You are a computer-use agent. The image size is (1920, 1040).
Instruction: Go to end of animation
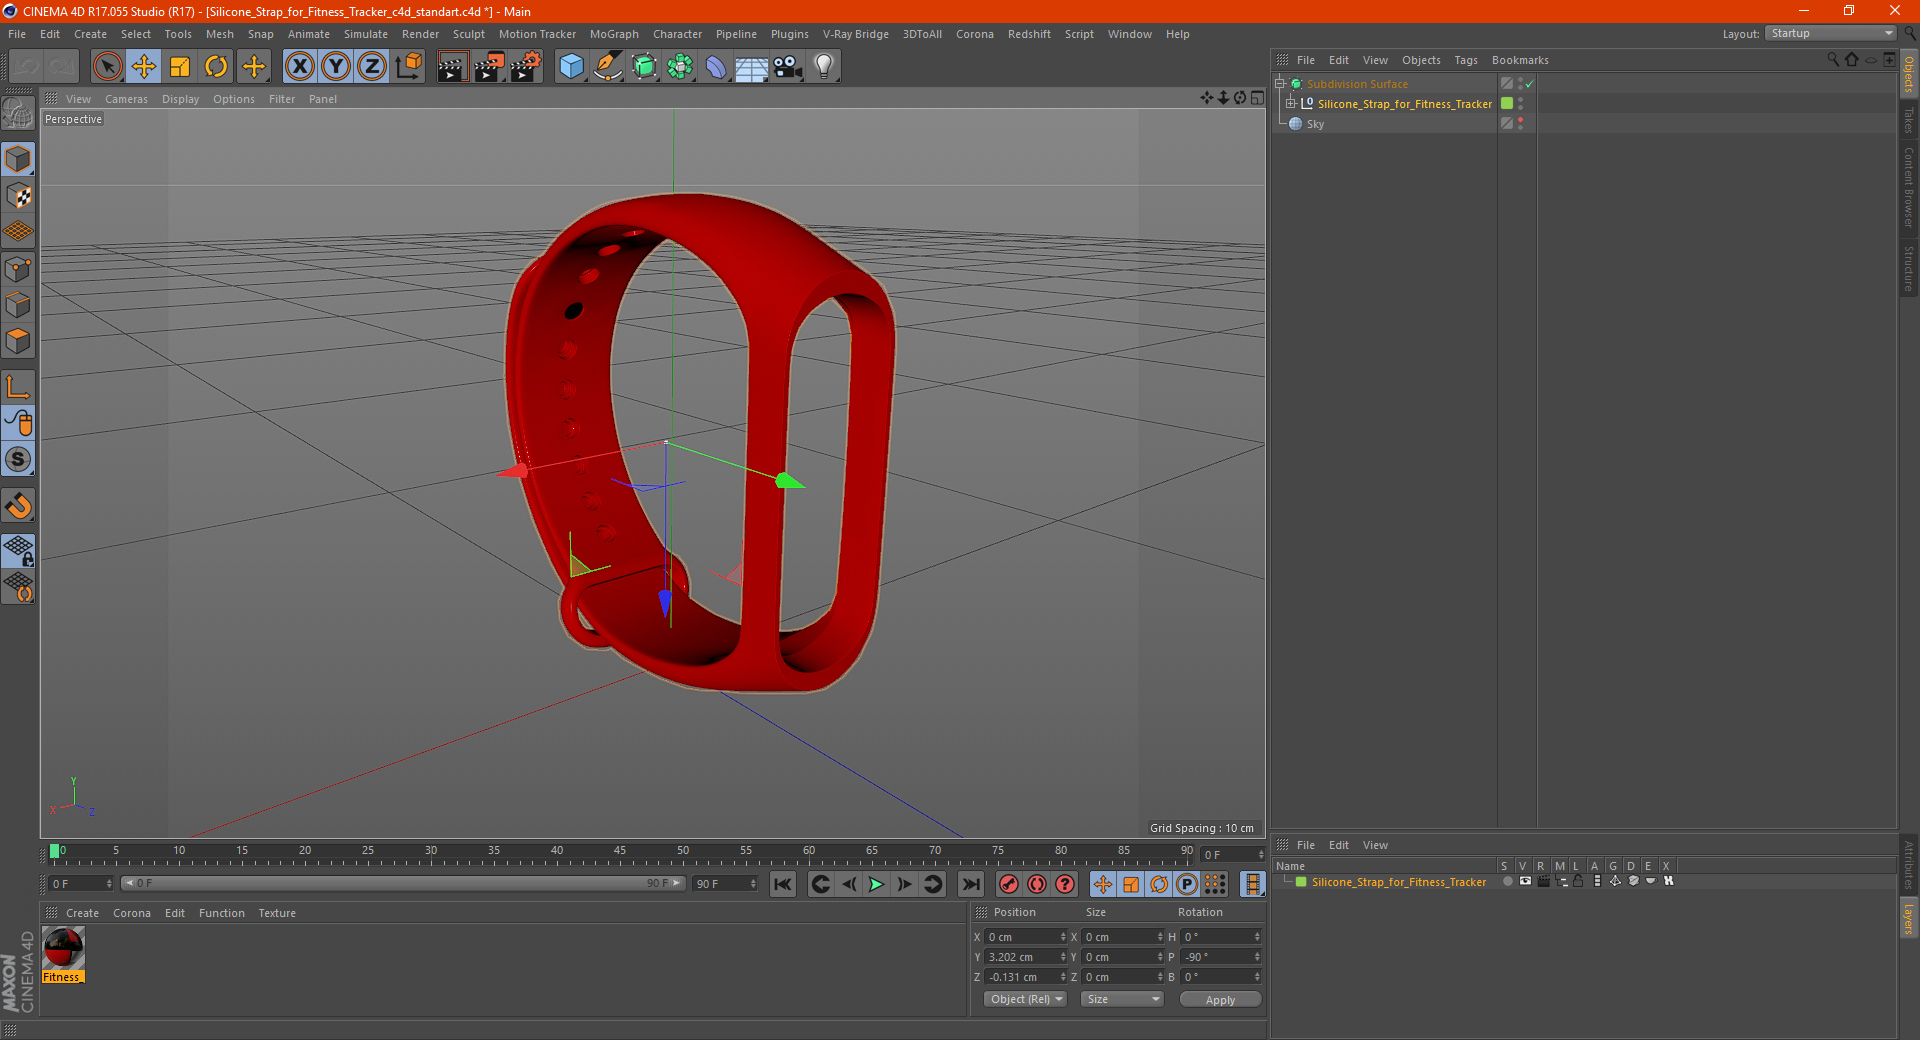point(970,884)
